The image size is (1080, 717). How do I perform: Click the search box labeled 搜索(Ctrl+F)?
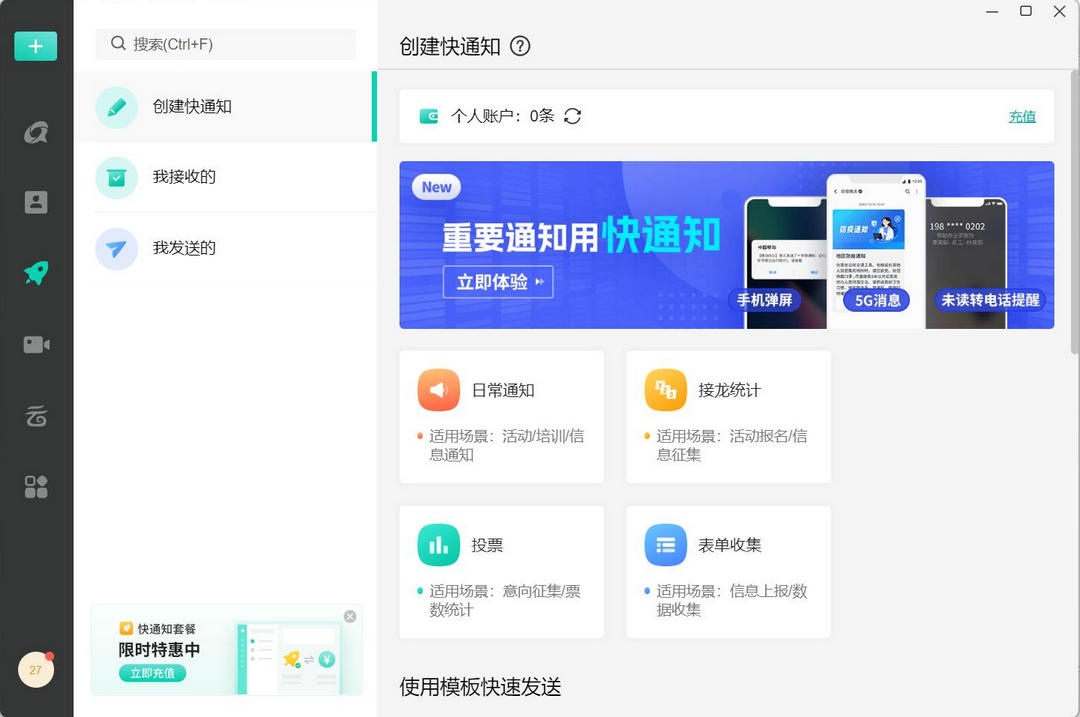tap(225, 44)
